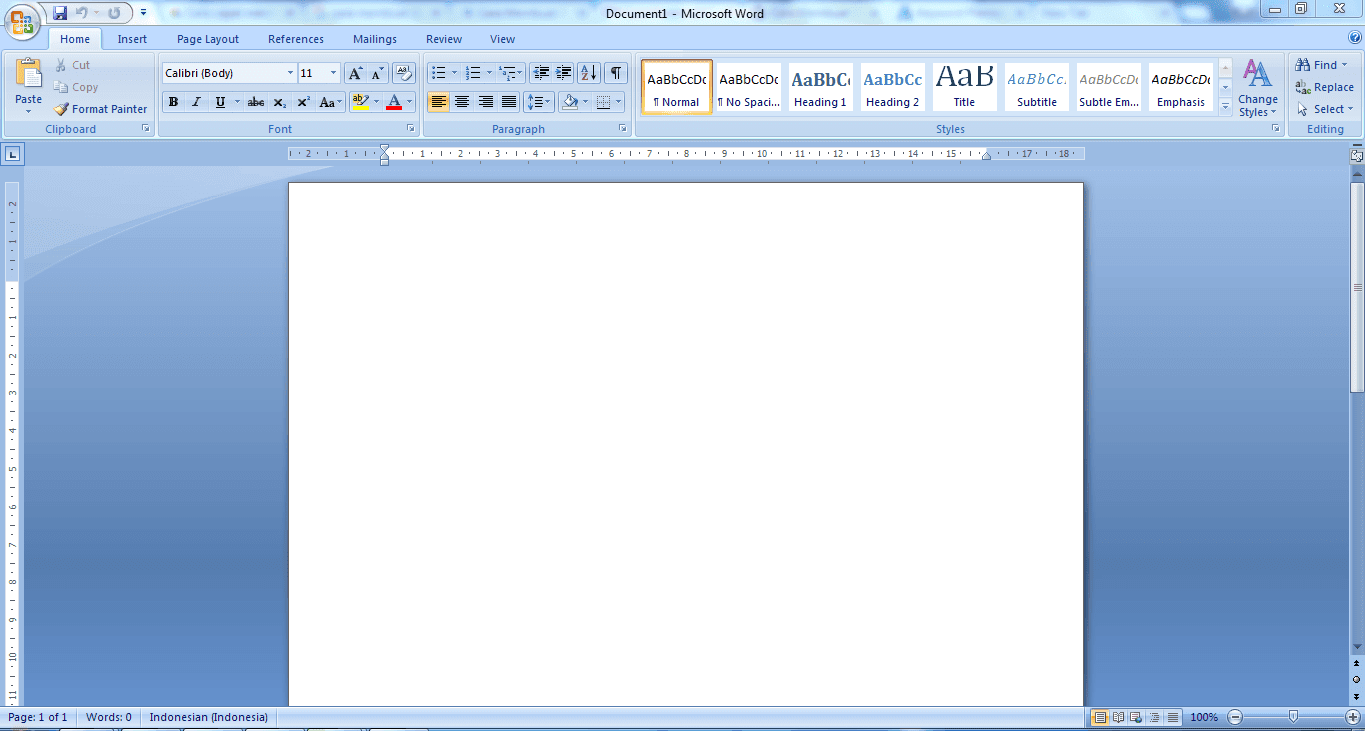Image resolution: width=1365 pixels, height=731 pixels.
Task: Click the Change Styles button
Action: 1257,87
